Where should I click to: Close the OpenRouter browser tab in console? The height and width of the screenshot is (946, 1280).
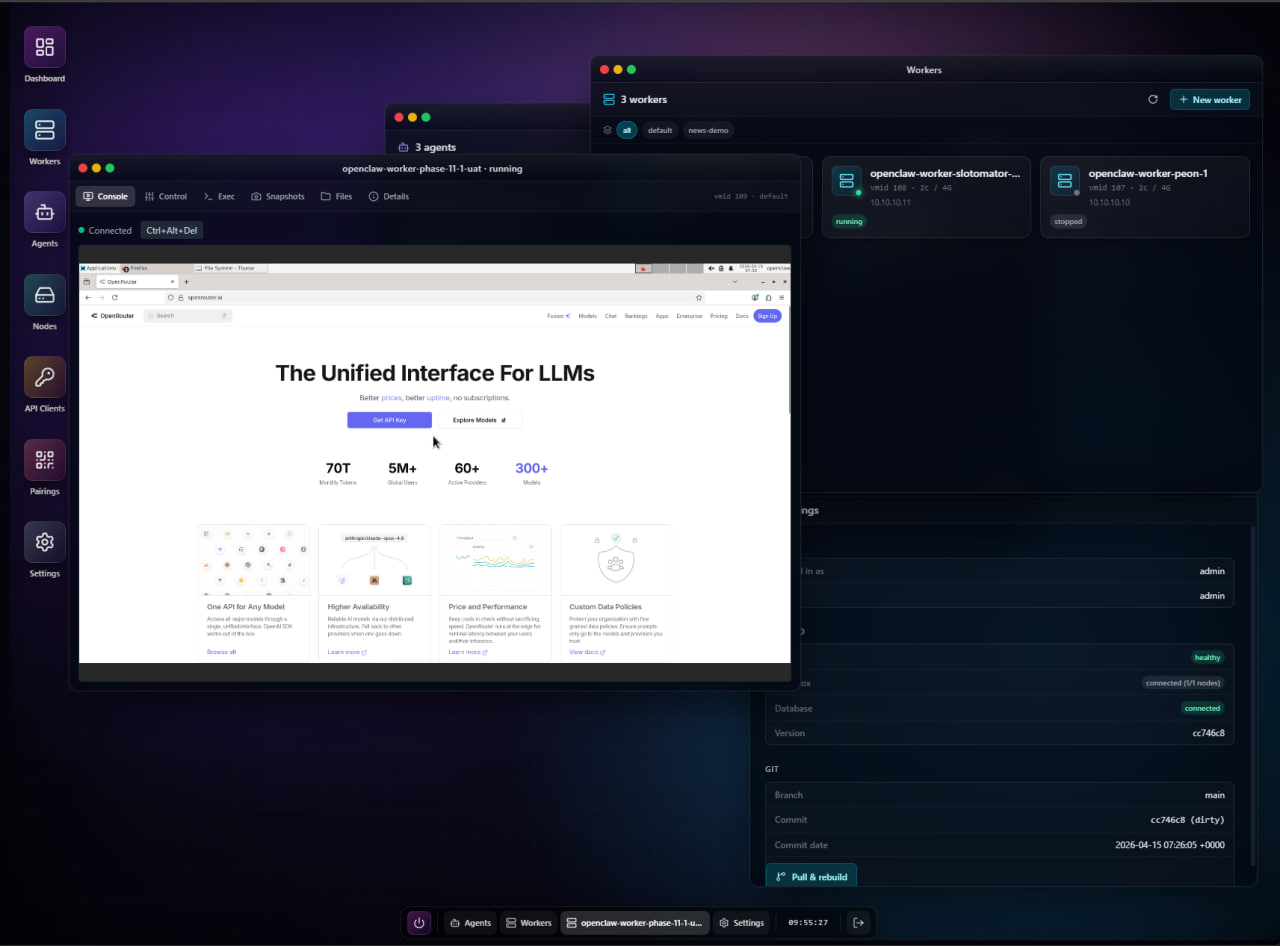click(x=172, y=282)
